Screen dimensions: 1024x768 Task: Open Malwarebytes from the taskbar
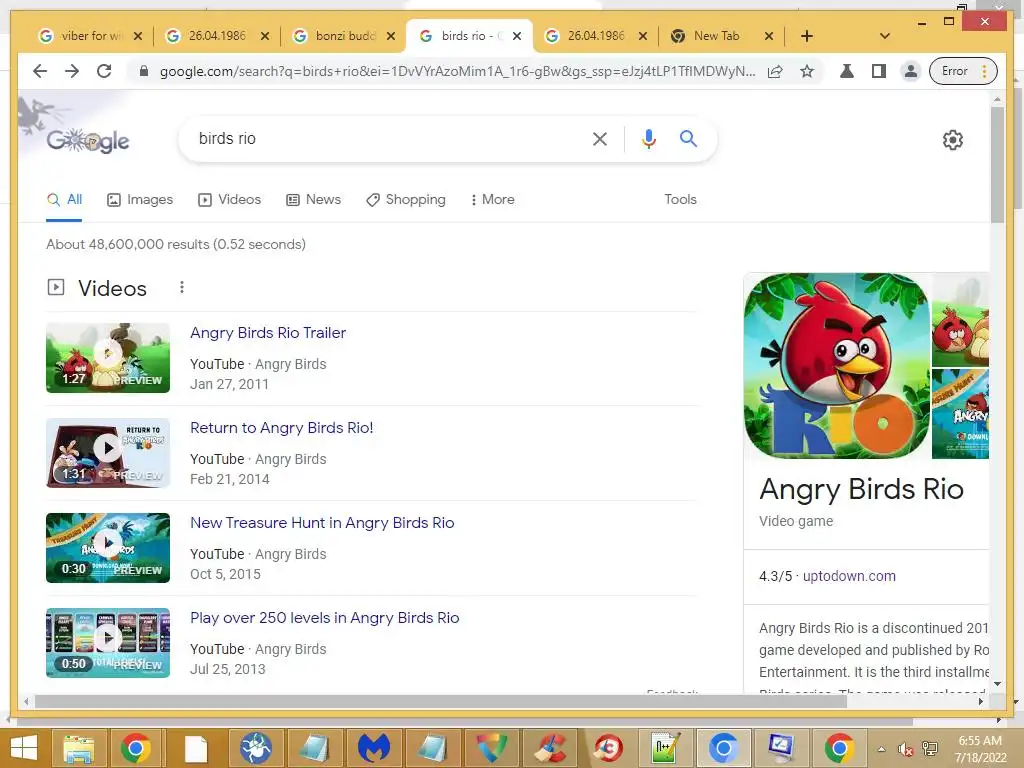tap(374, 748)
